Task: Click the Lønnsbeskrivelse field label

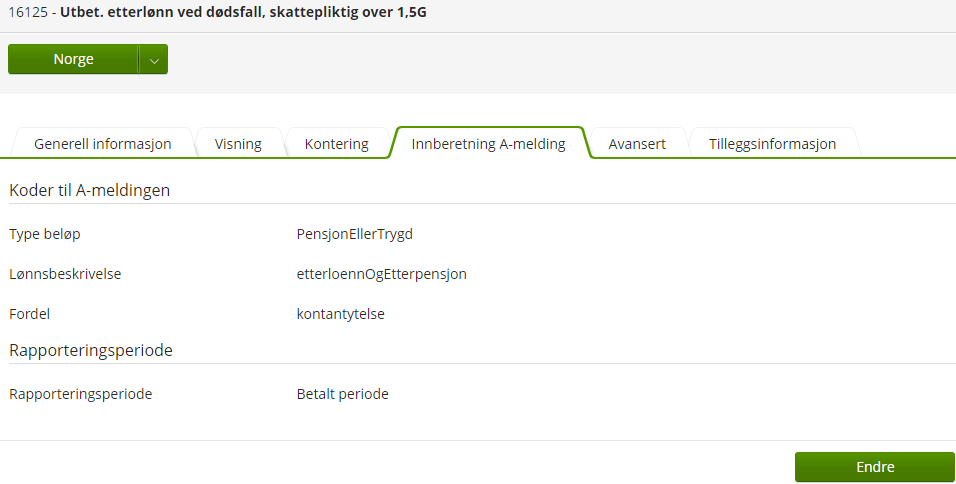Action: point(65,274)
